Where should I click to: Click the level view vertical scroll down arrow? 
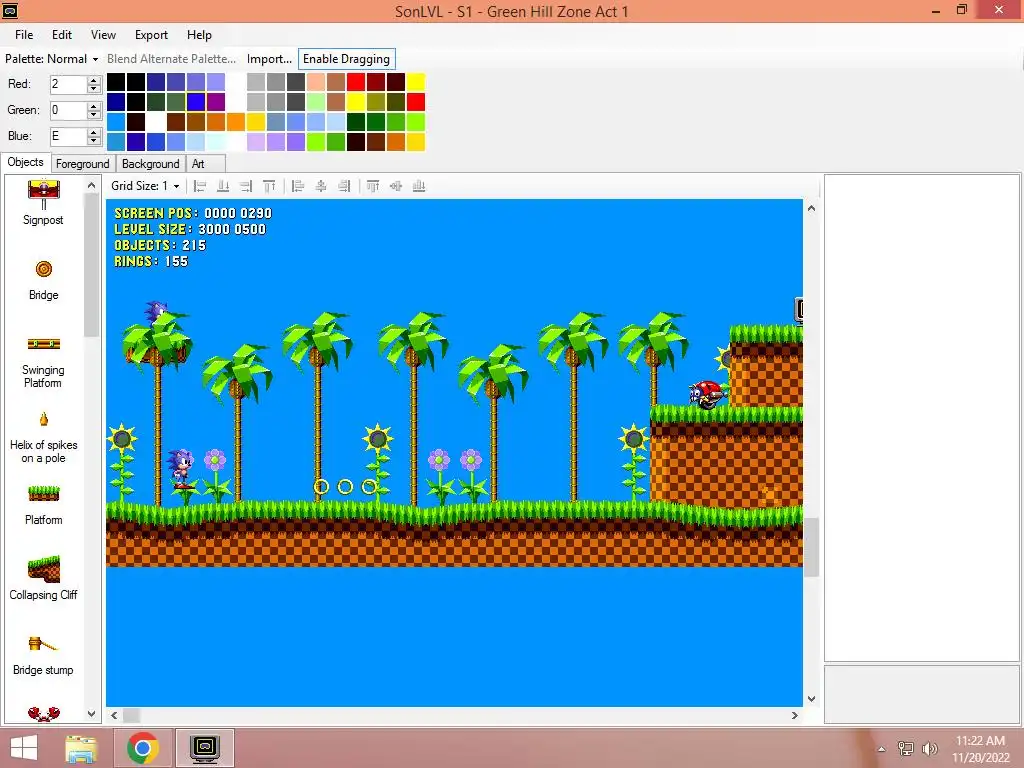pyautogui.click(x=811, y=698)
